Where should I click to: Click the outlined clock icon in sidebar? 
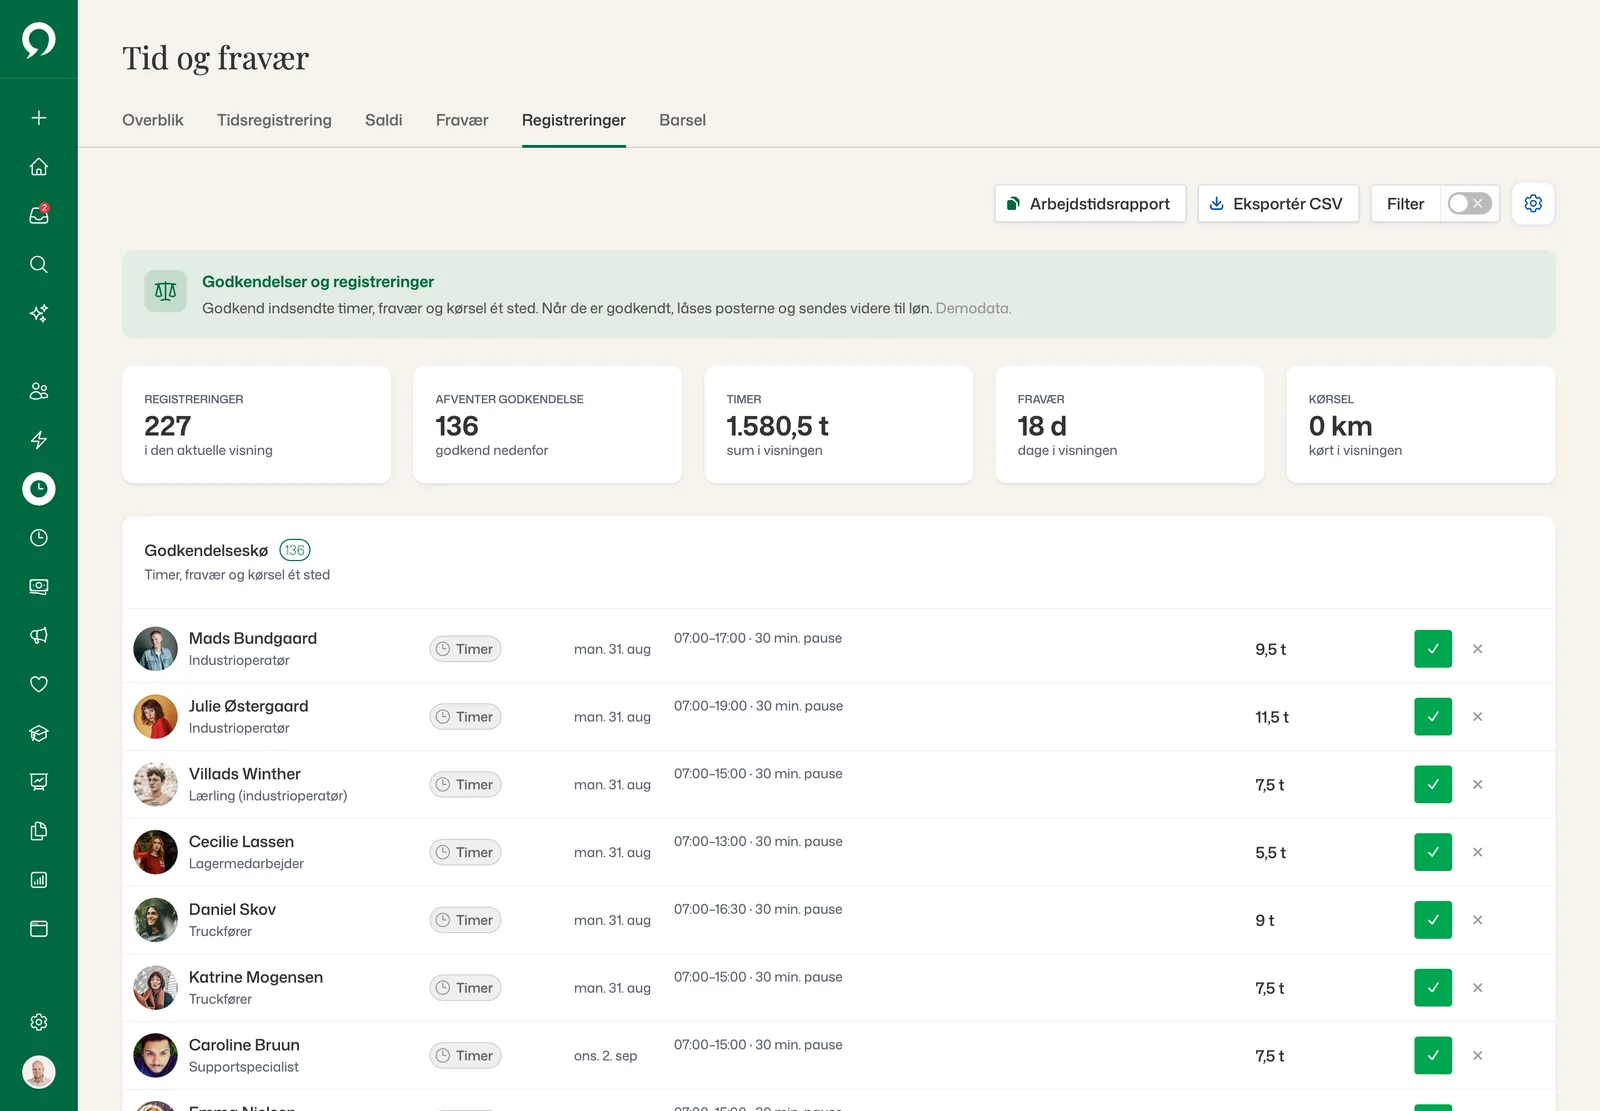point(39,538)
